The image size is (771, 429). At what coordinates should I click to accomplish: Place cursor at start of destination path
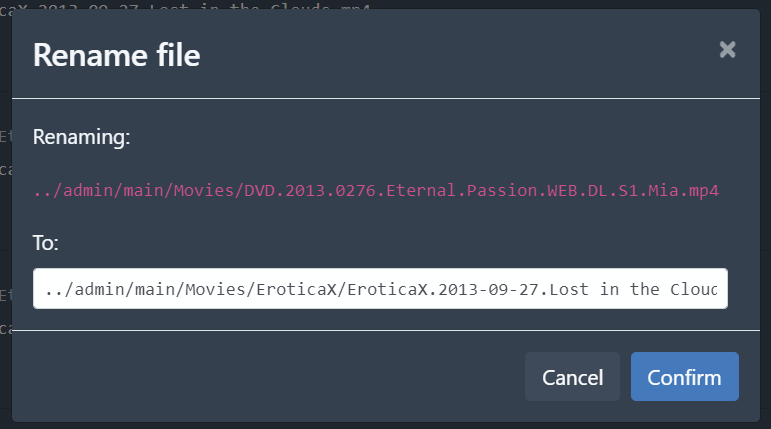[x=44, y=290]
